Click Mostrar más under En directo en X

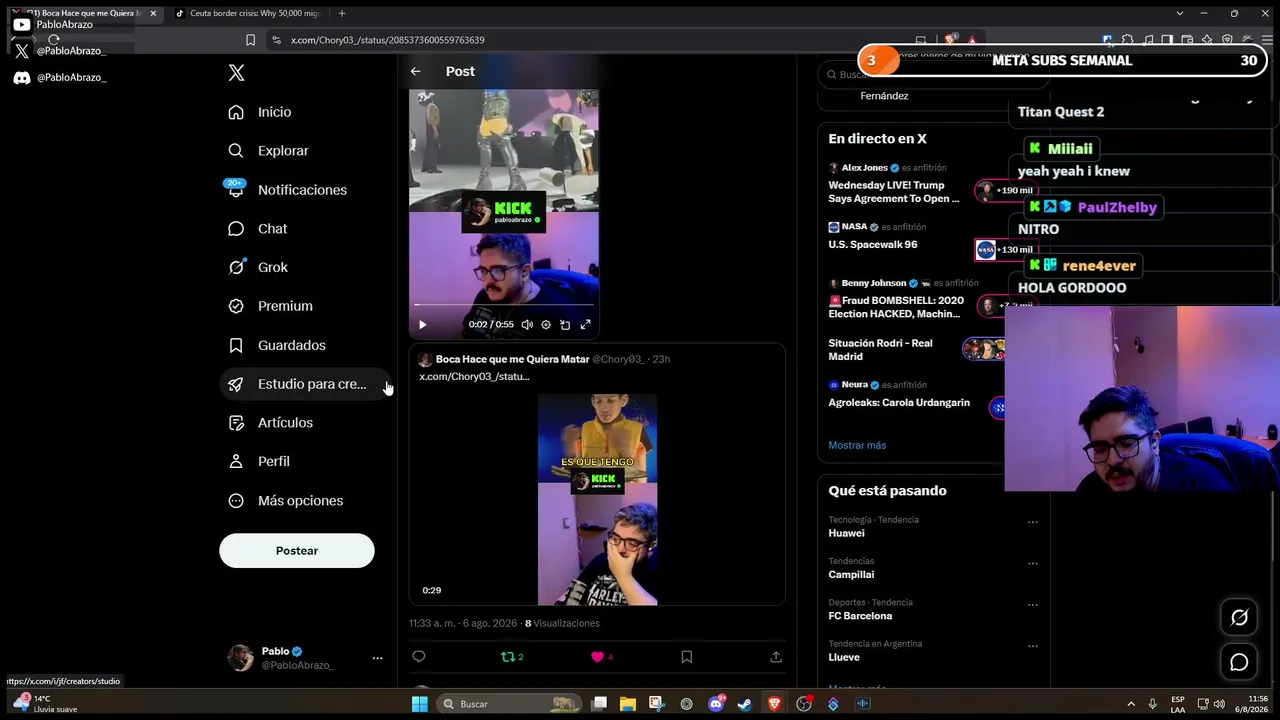(857, 445)
